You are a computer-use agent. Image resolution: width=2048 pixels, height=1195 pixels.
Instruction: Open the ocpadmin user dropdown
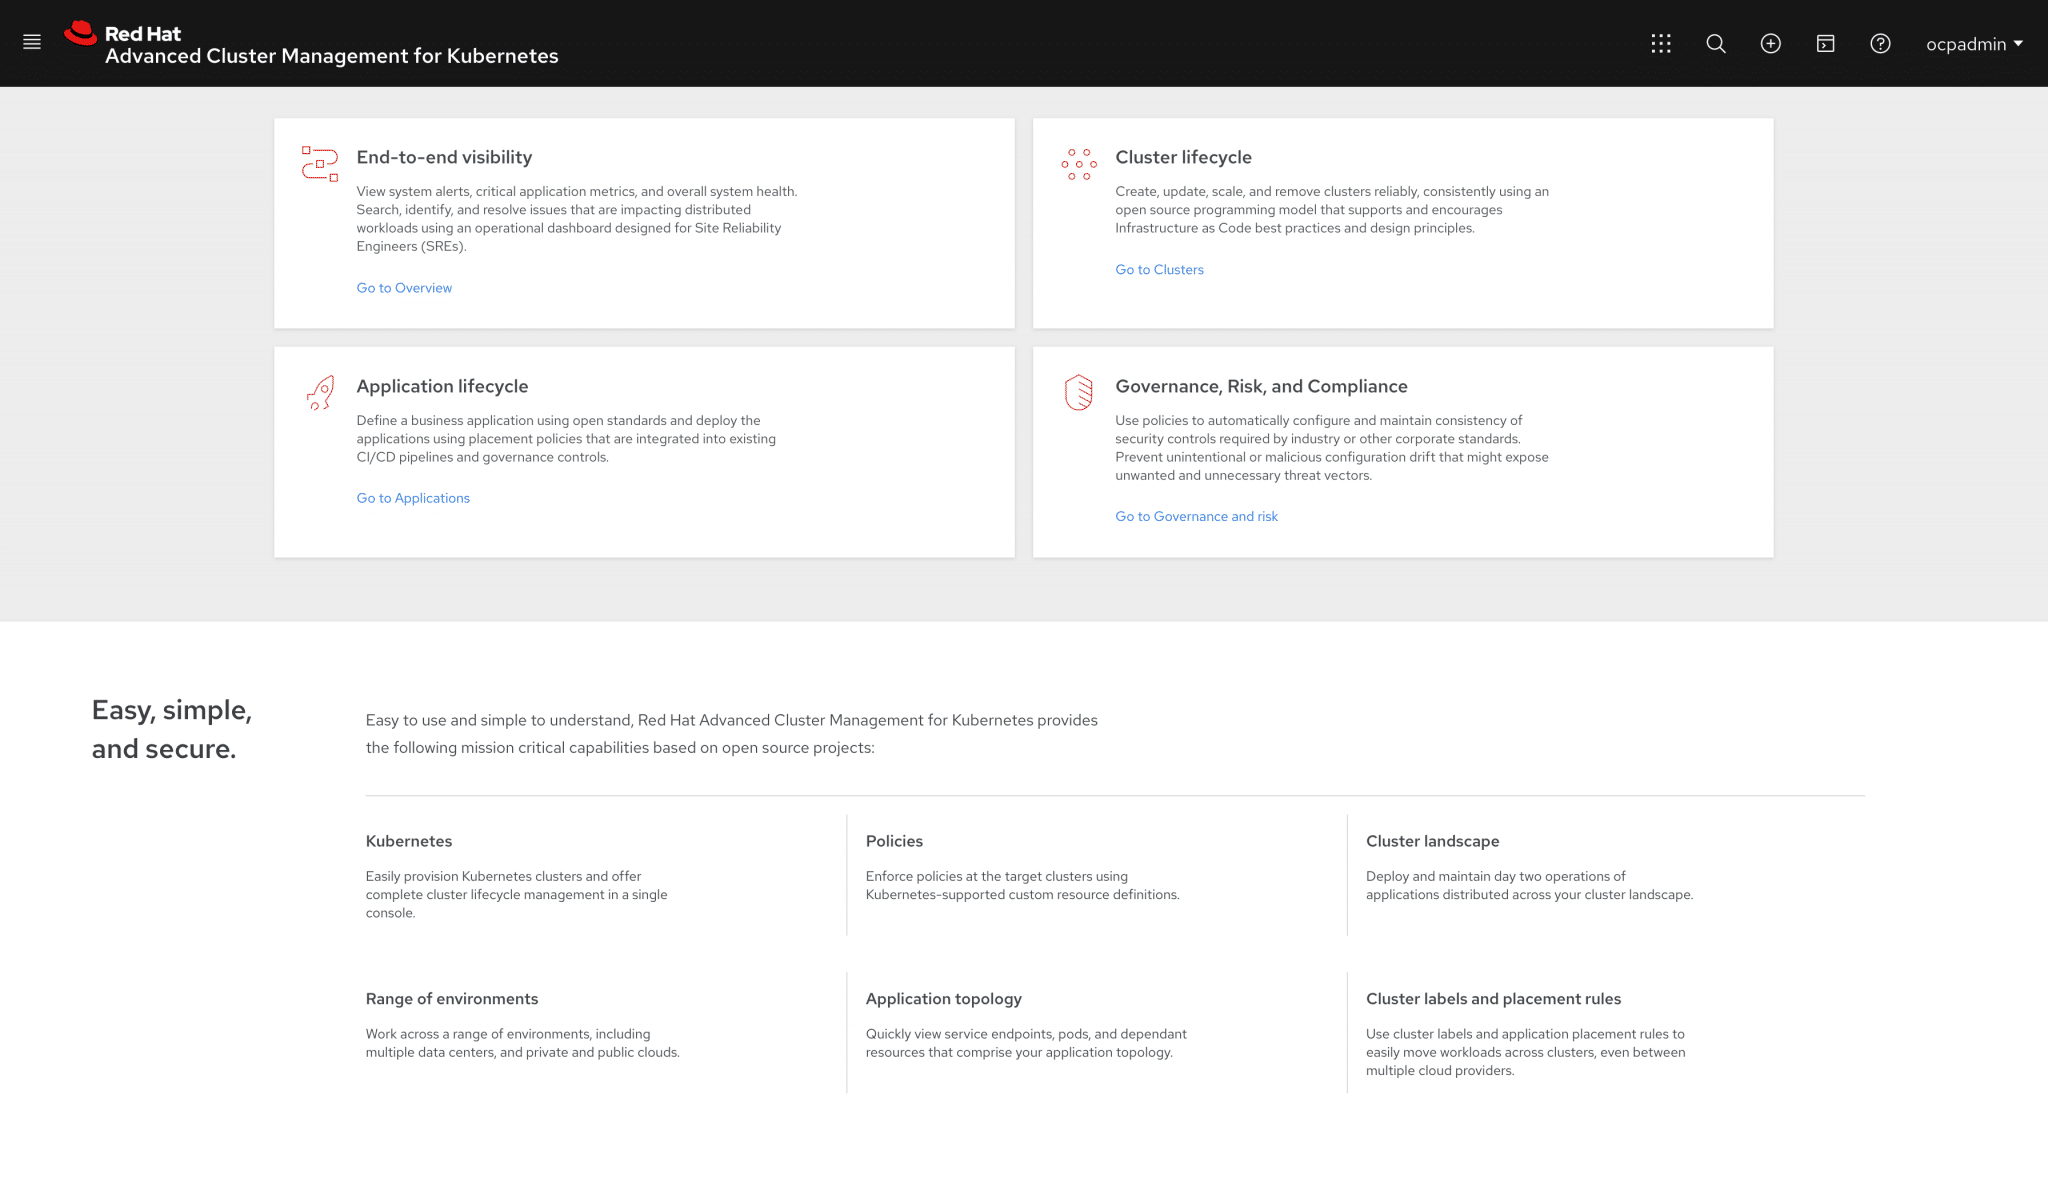click(1968, 44)
